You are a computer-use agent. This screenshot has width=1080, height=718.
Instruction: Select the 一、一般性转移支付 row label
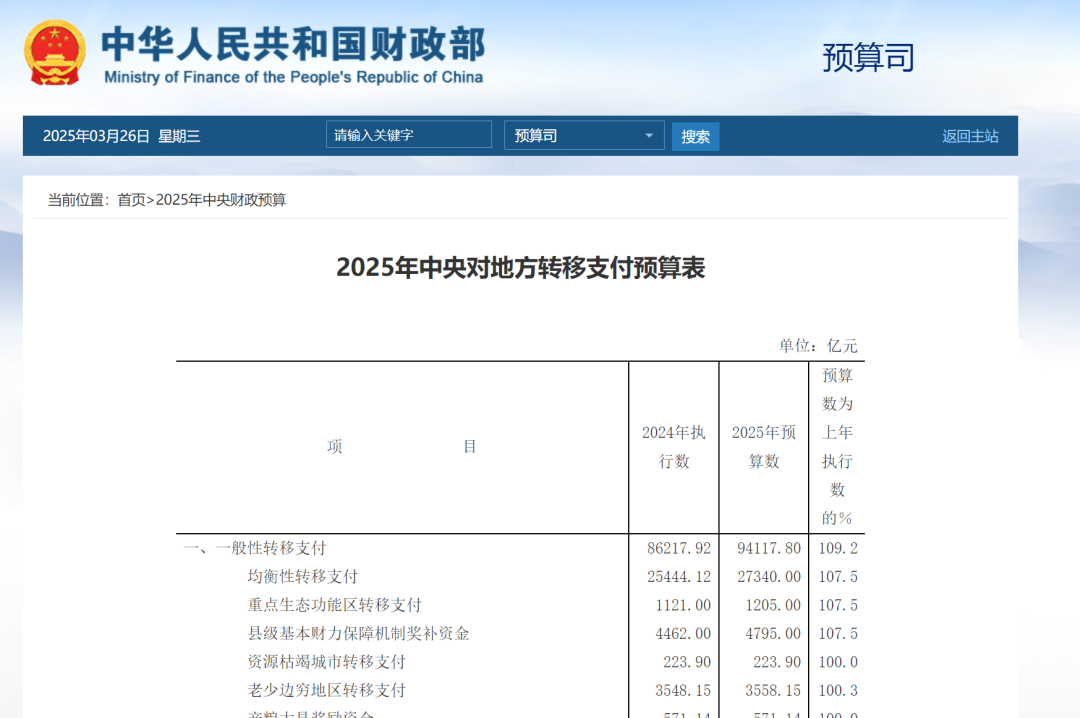[x=255, y=548]
